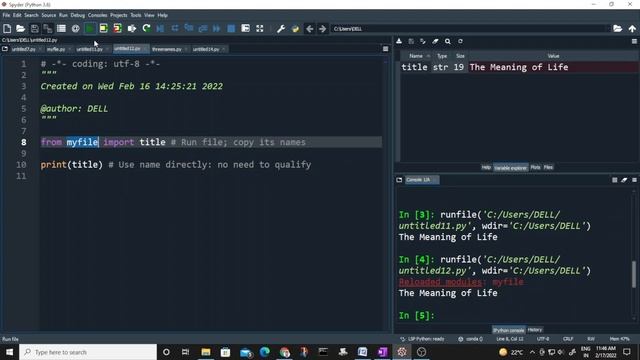Open Variable explorer pane options menu
640x360 pixels.
click(634, 41)
